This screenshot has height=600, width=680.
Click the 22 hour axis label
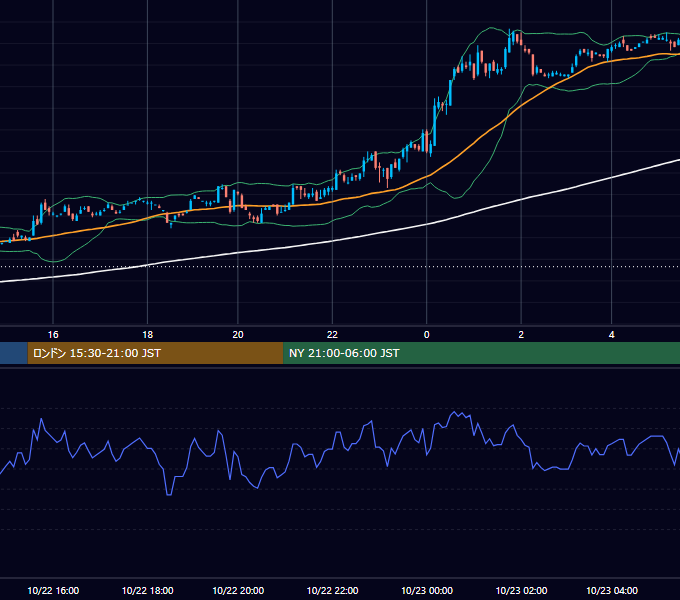click(x=332, y=335)
